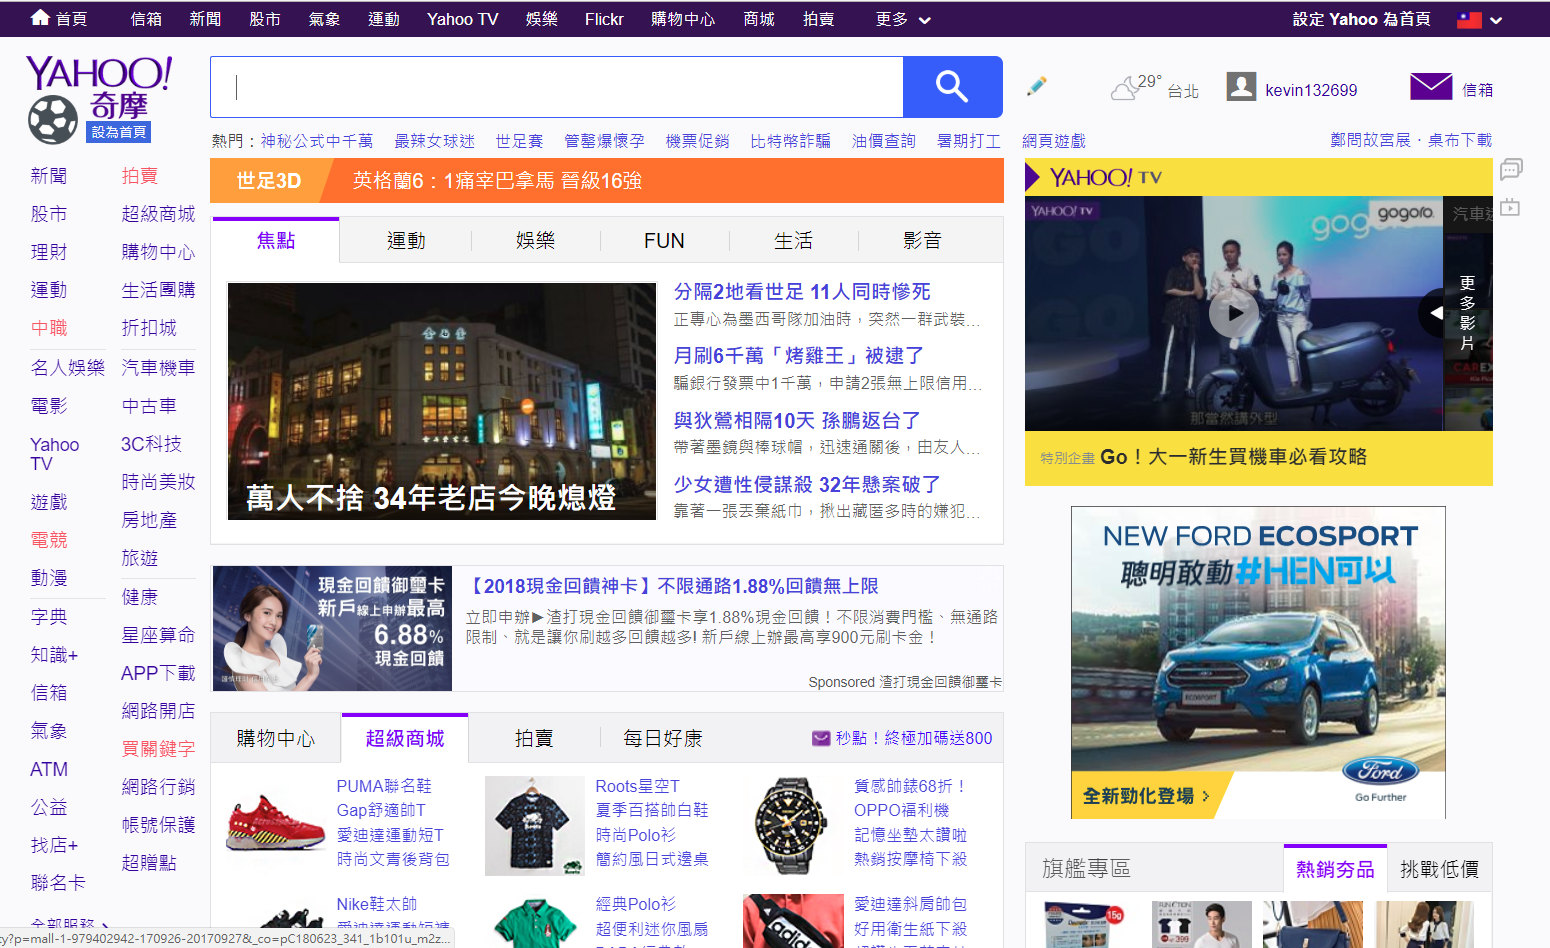This screenshot has width=1550, height=948.
Task: Open 超級商城 in left sidebar
Action: click(x=158, y=214)
